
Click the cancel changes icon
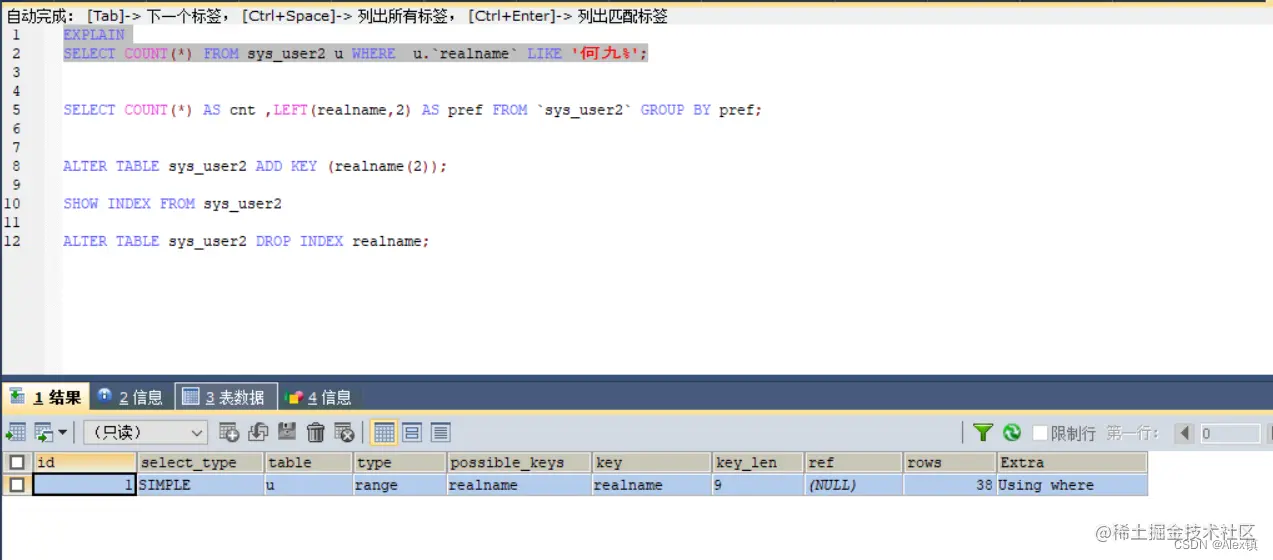pyautogui.click(x=344, y=432)
